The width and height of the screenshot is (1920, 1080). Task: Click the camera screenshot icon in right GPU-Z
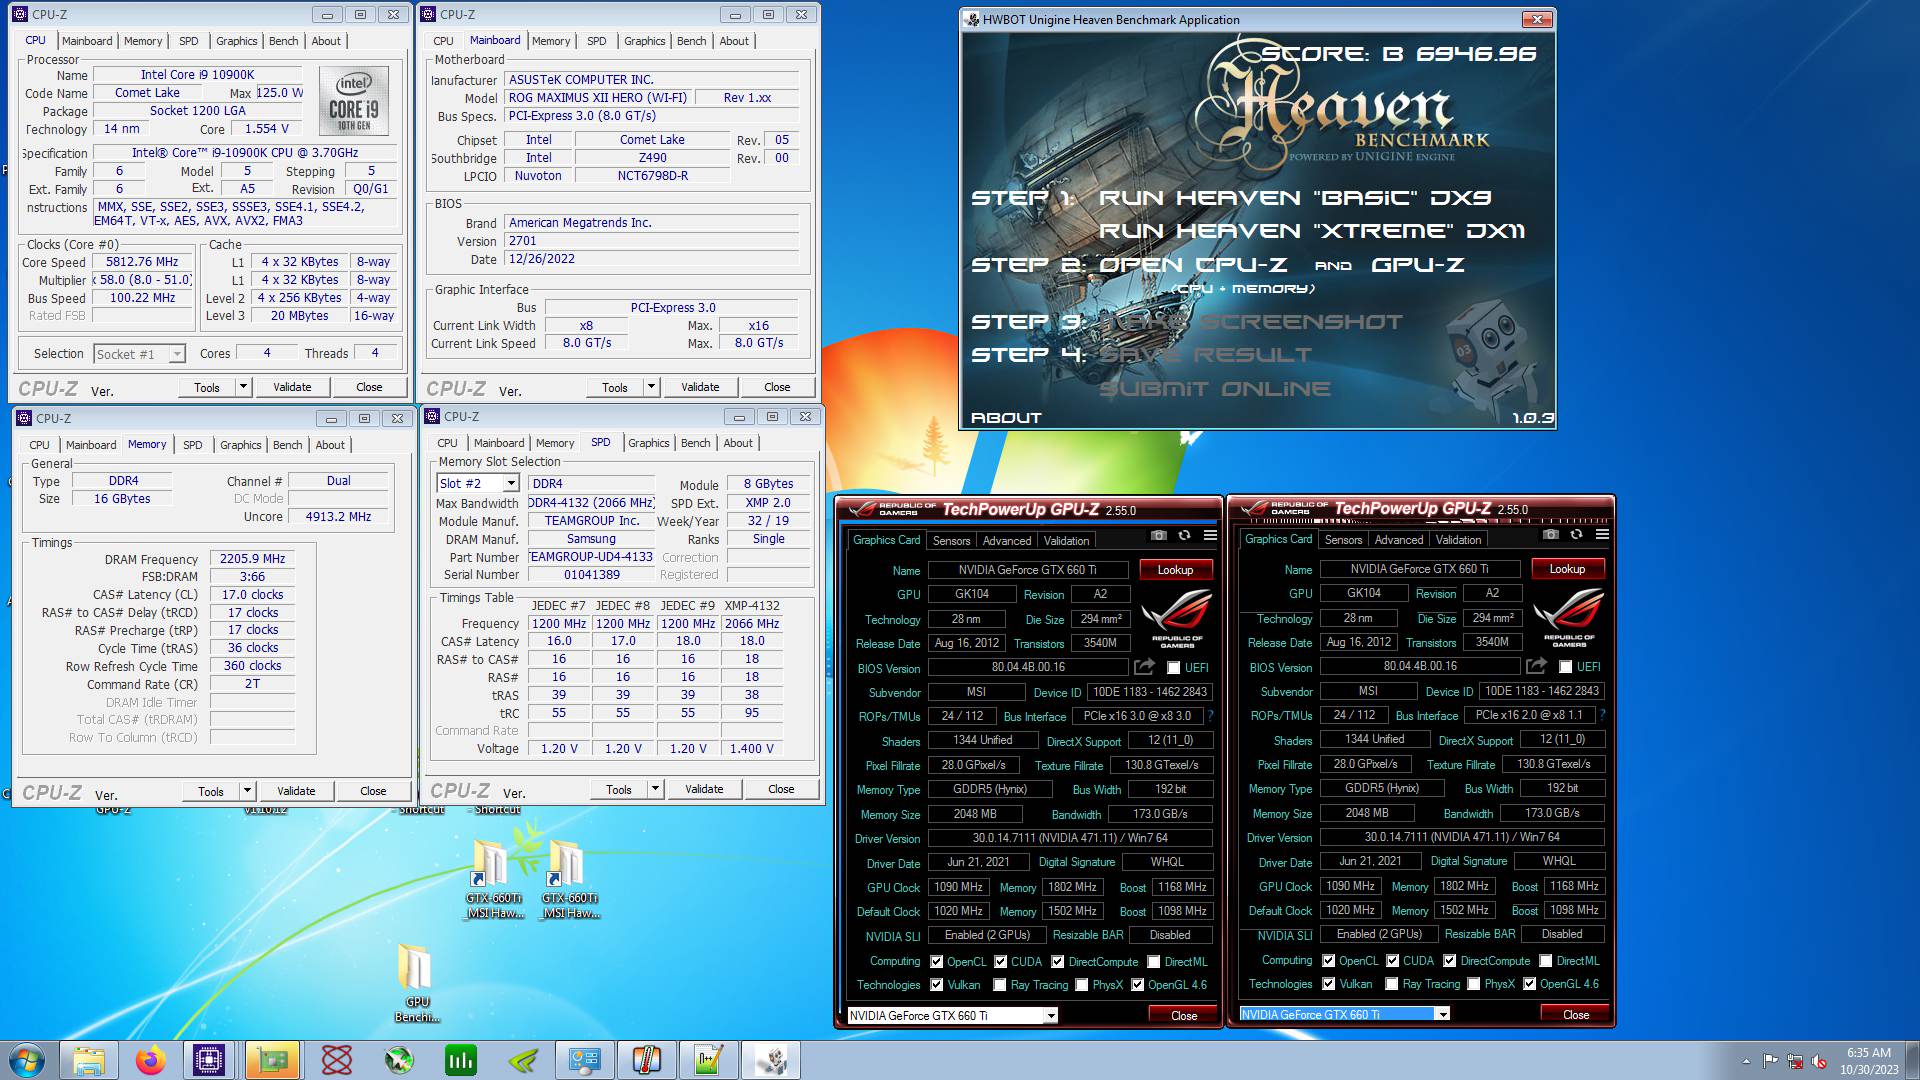click(x=1550, y=534)
